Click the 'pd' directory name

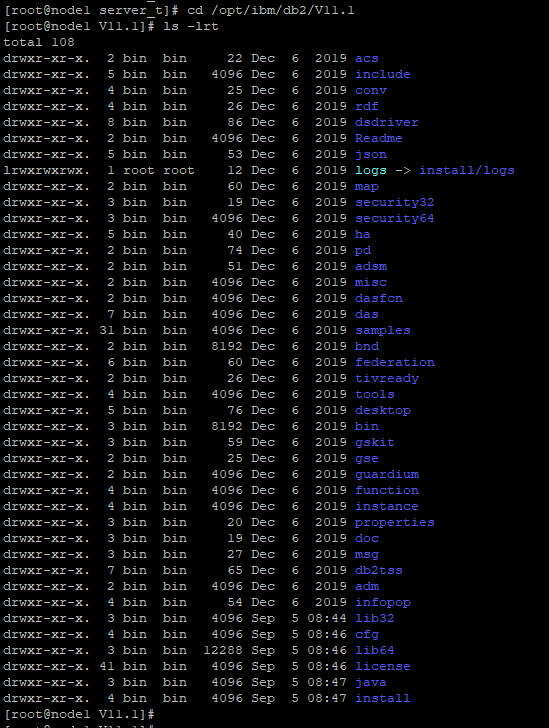click(363, 251)
